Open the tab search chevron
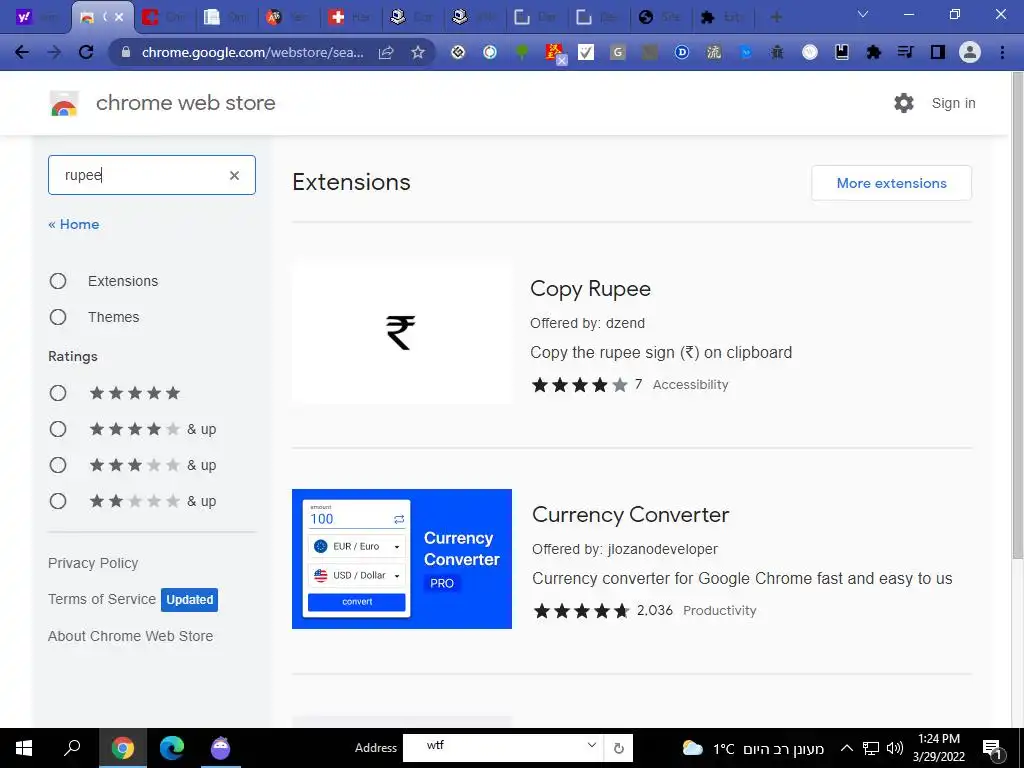Screen dimensions: 1024x768 pos(863,14)
